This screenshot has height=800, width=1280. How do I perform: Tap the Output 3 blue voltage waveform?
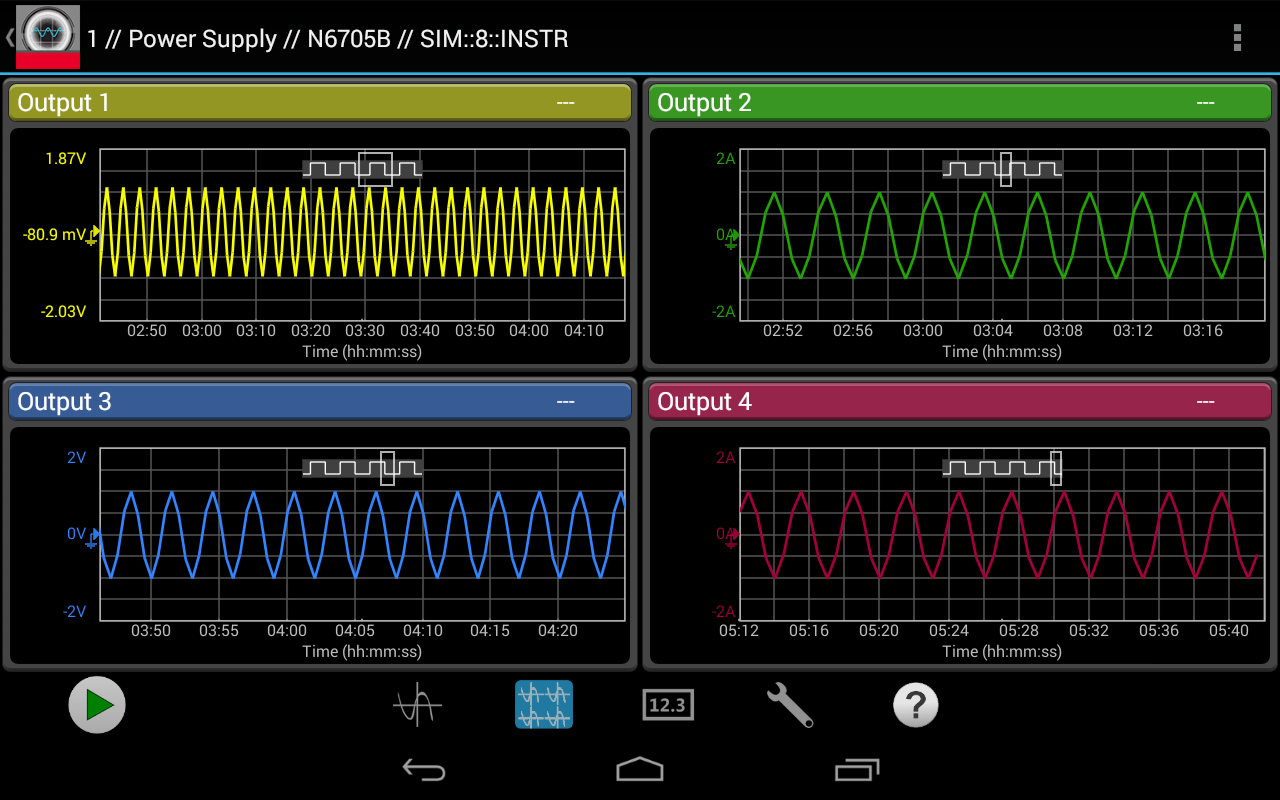(362, 534)
